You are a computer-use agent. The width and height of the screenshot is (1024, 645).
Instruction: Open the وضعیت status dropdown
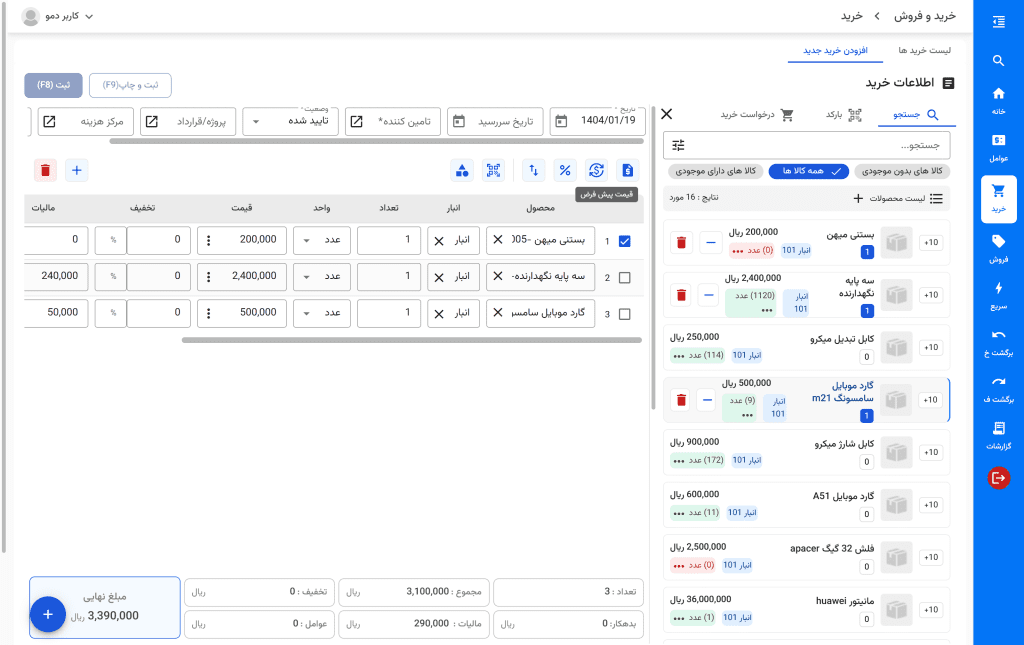(290, 121)
